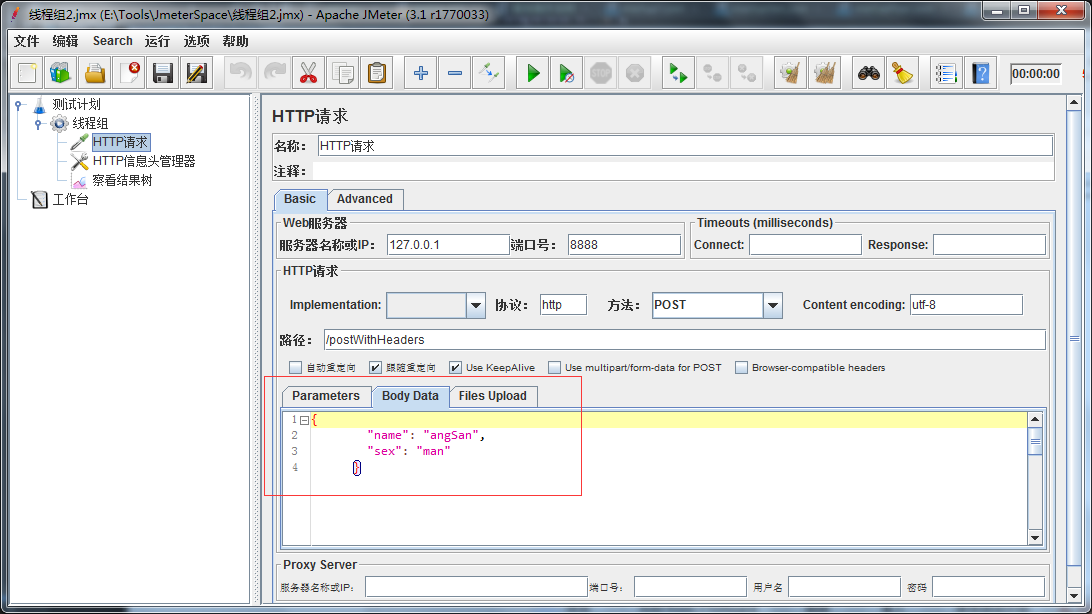1092x614 pixels.
Task: Open Search with the binoculars icon
Action: [x=868, y=73]
